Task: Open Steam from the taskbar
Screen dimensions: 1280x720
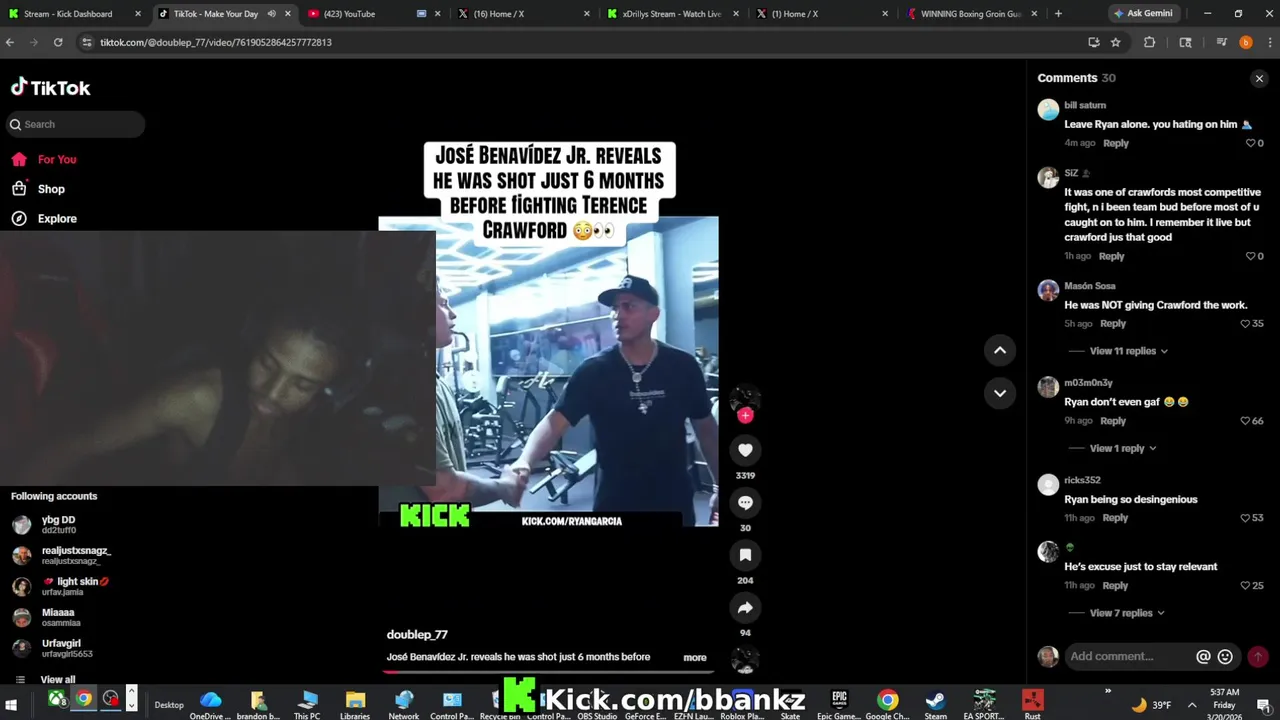Action: (935, 703)
